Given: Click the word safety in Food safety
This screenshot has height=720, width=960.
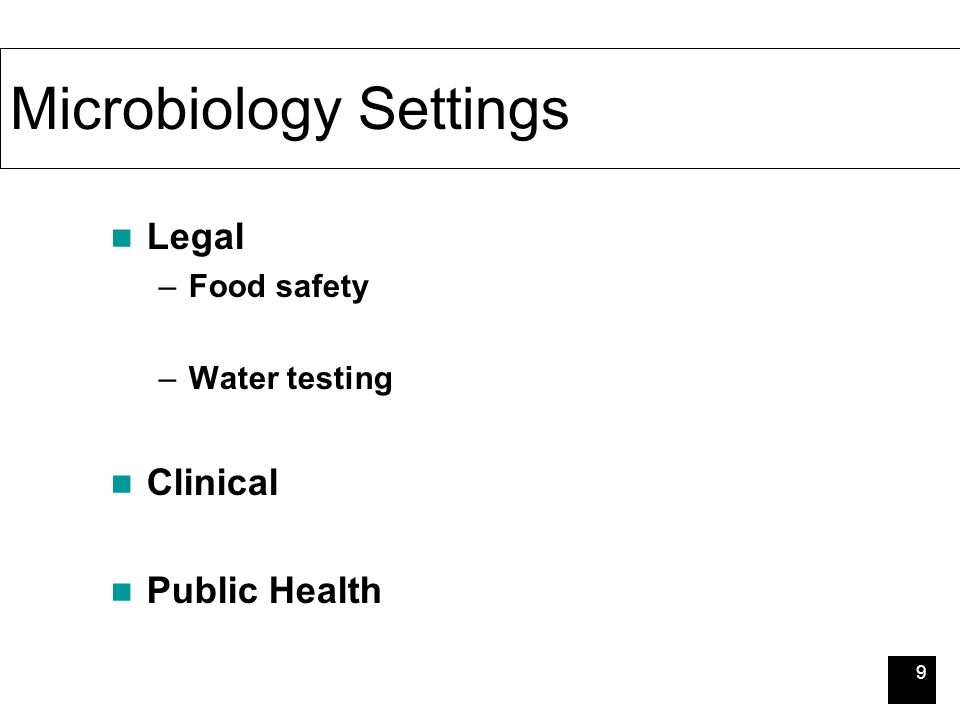Looking at the screenshot, I should (x=322, y=287).
